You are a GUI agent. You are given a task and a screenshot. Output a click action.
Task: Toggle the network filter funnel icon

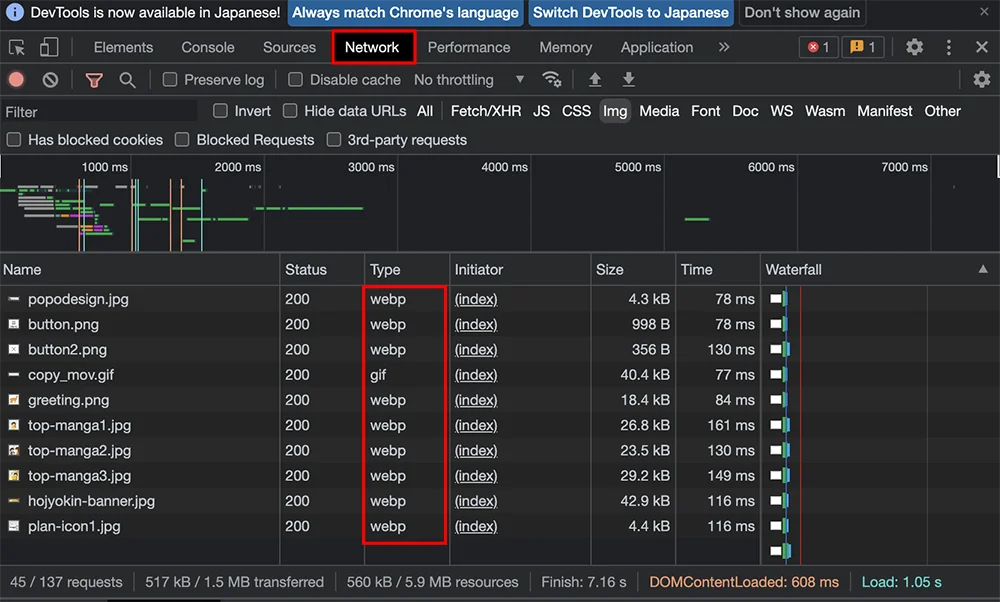94,80
